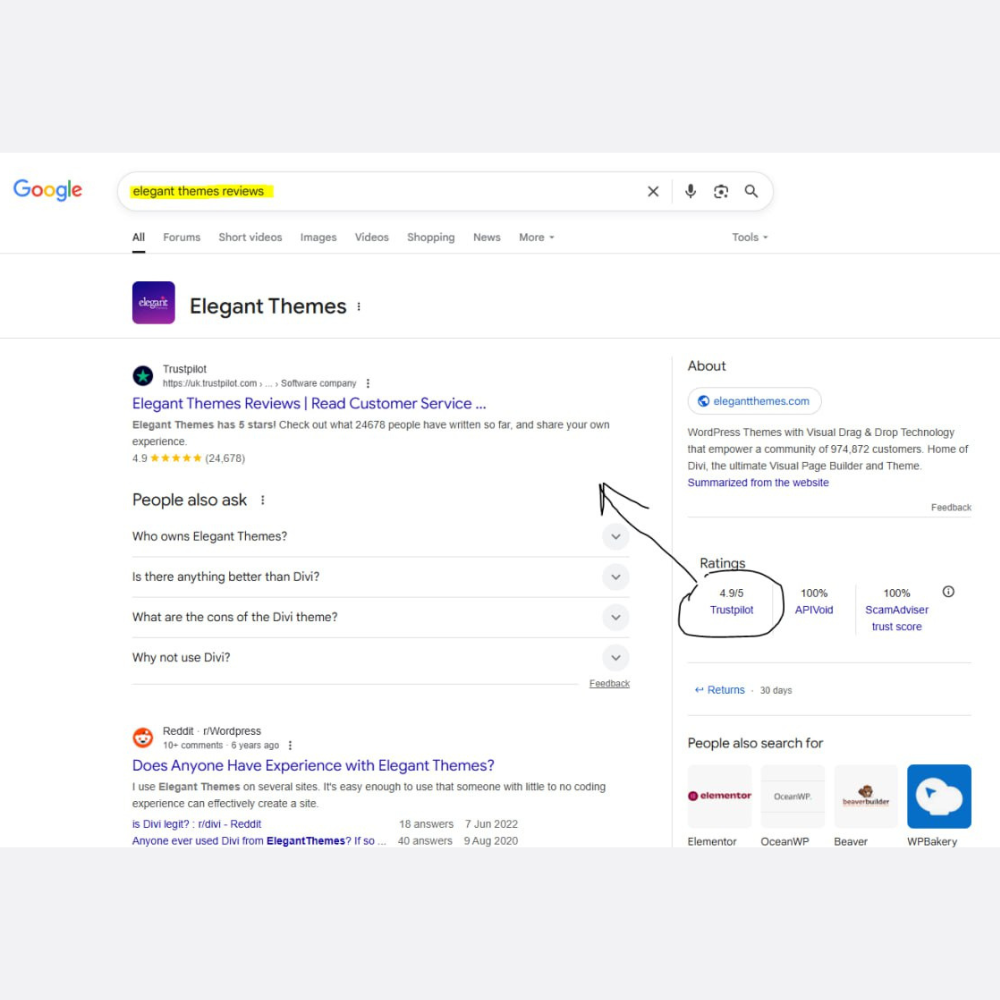Switch to the Forums tab
The height and width of the screenshot is (1000, 1000).
click(x=182, y=237)
